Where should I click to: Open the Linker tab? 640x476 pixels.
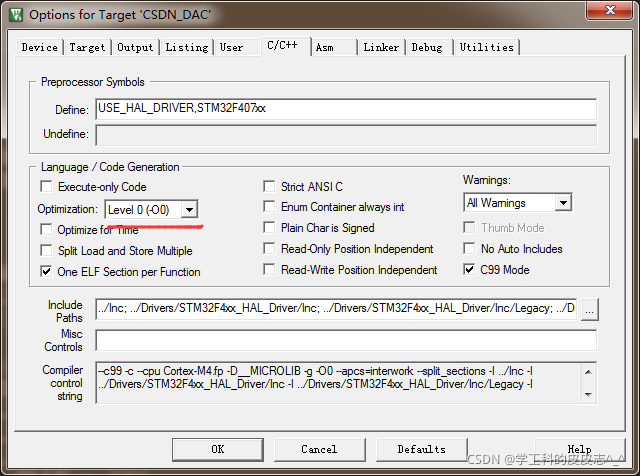tap(381, 47)
